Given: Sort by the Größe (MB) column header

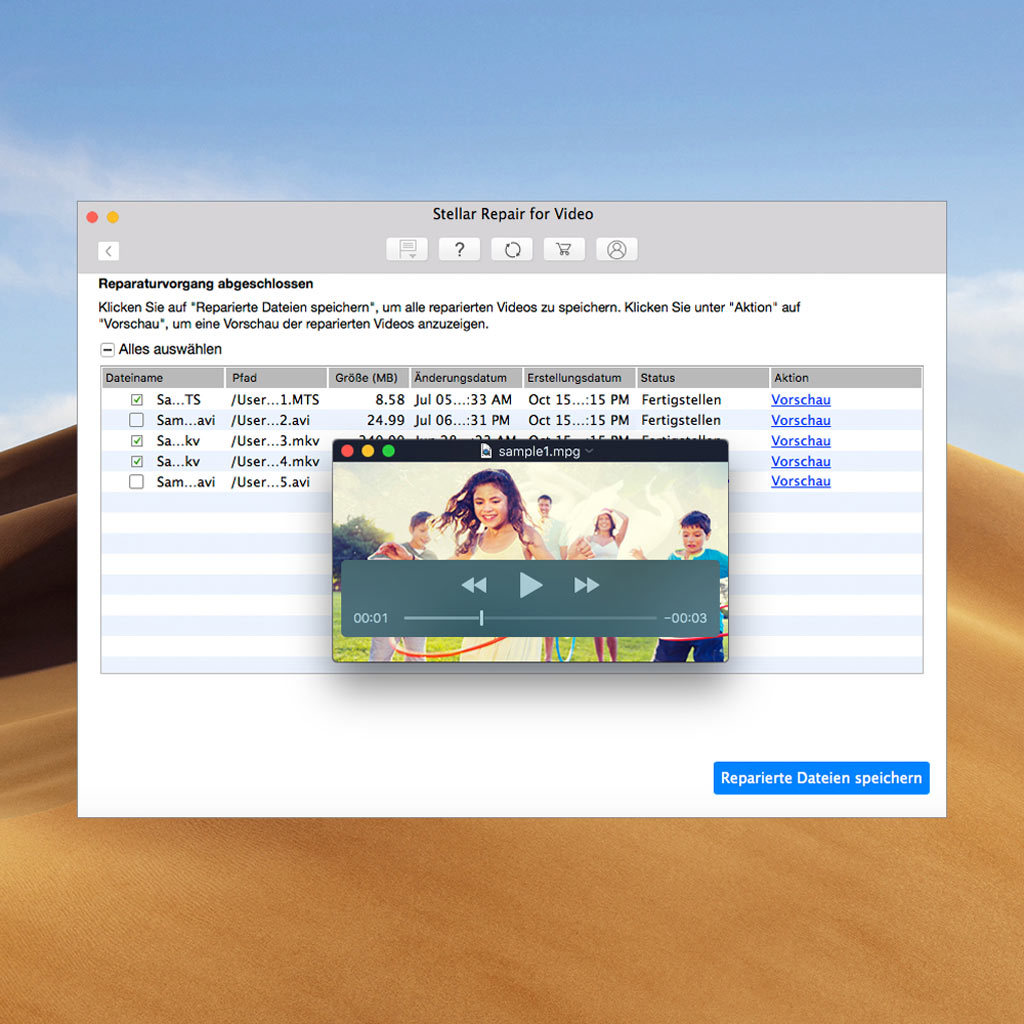Looking at the screenshot, I should 369,377.
